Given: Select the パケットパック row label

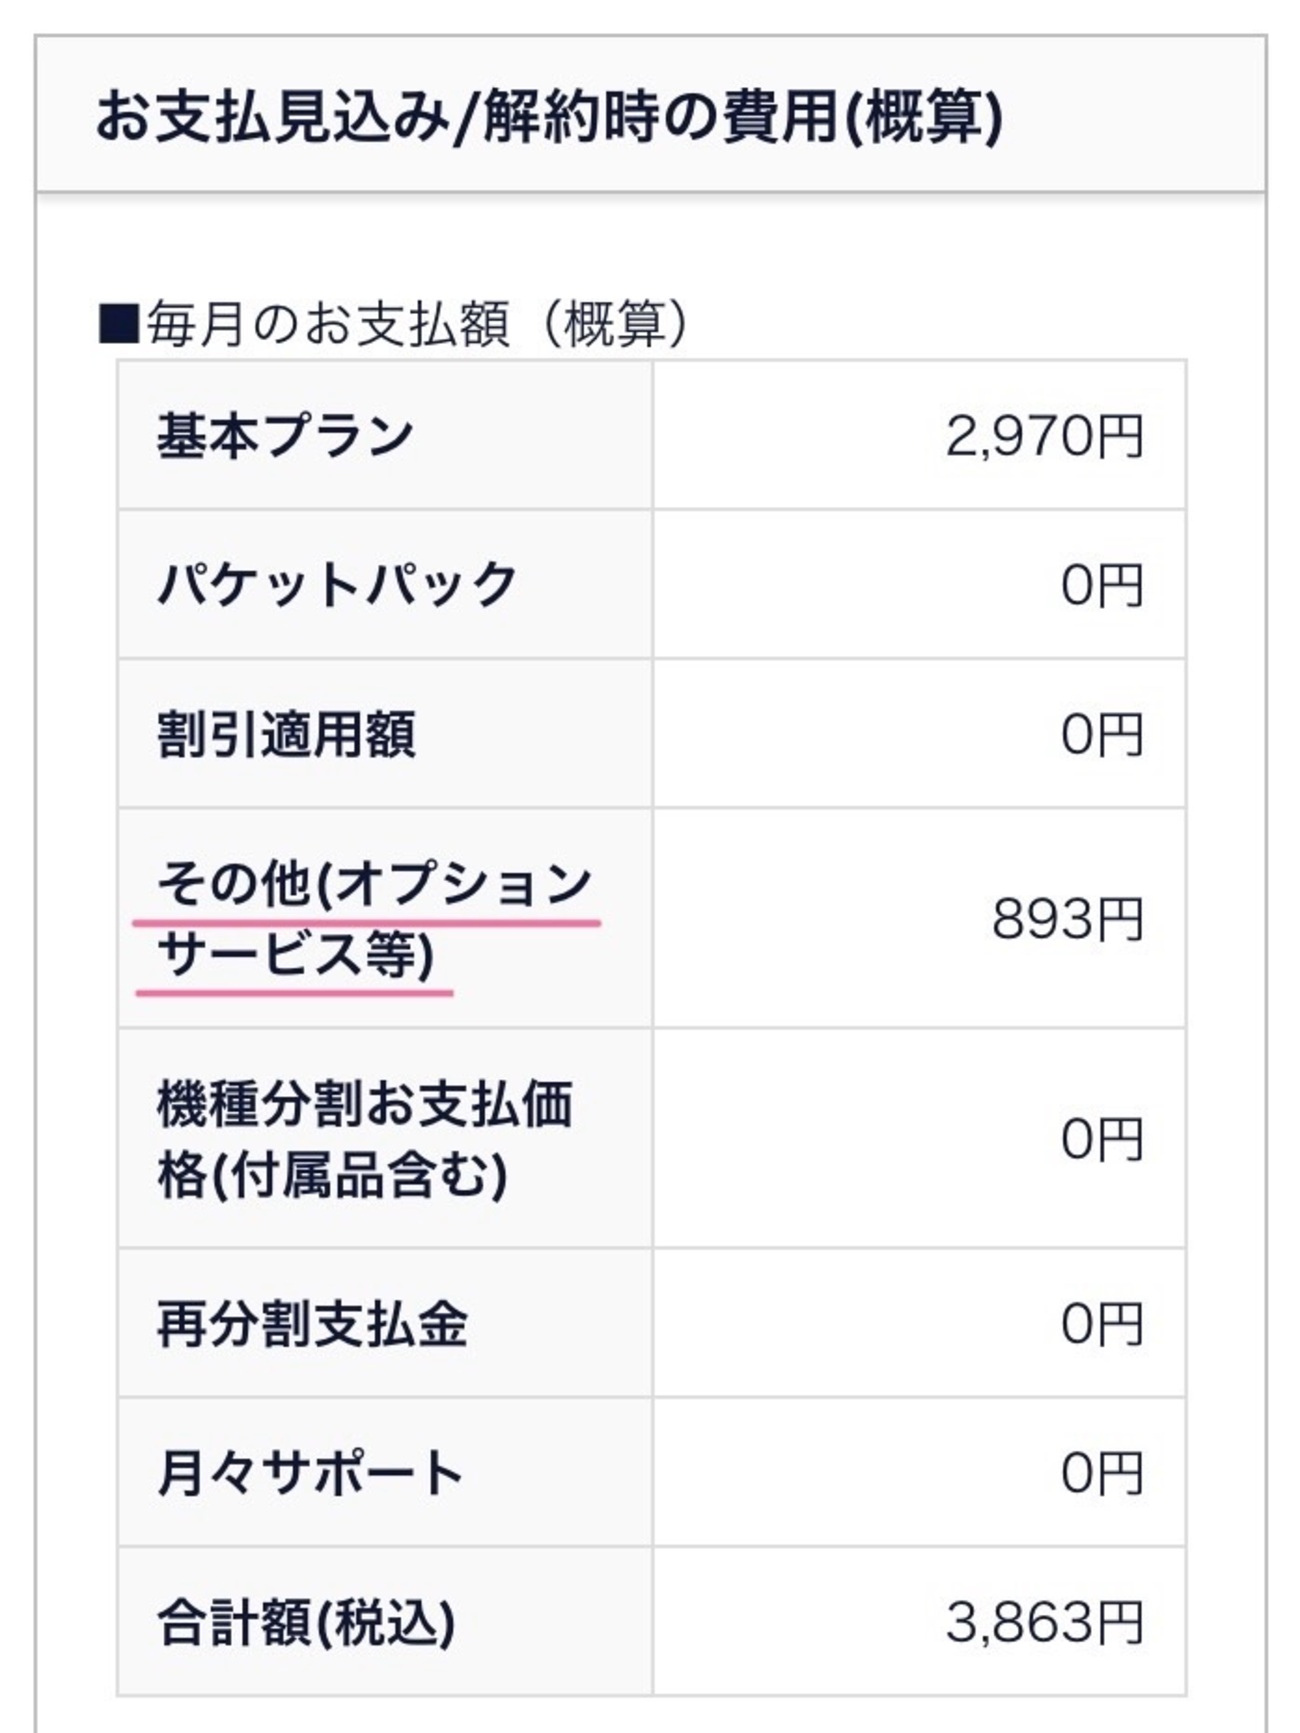Looking at the screenshot, I should pyautogui.click(x=337, y=585).
